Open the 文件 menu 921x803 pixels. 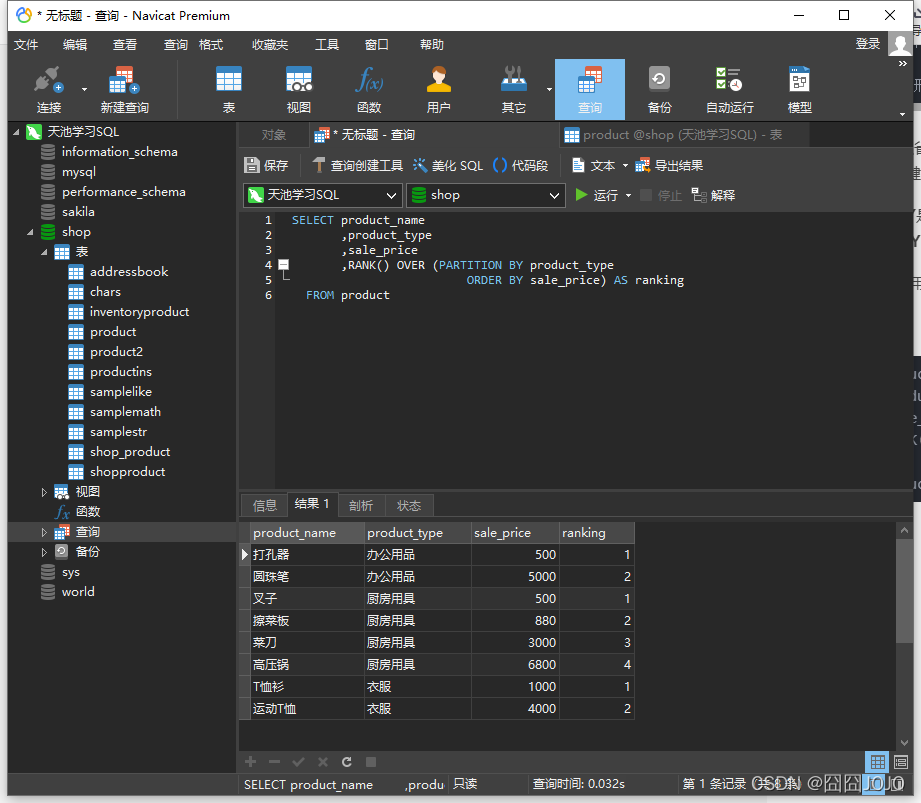(26, 45)
